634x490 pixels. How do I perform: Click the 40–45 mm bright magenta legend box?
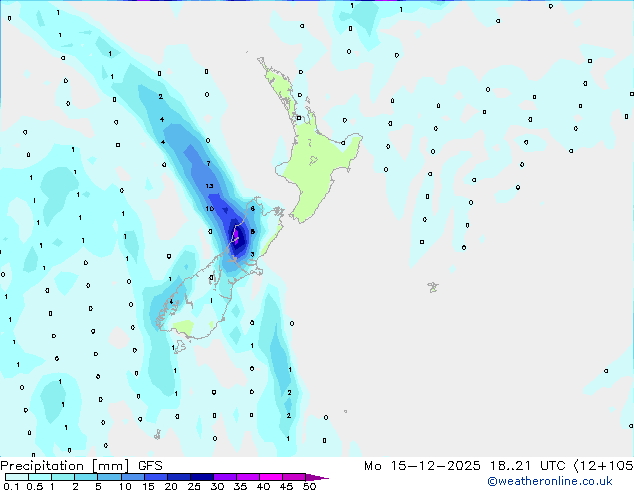tap(271, 477)
